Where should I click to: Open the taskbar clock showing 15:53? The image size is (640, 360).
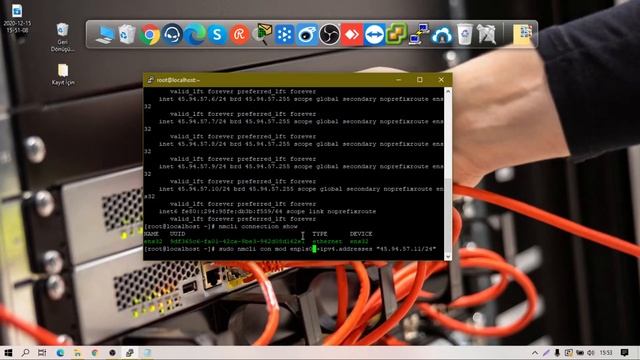pyautogui.click(x=606, y=353)
